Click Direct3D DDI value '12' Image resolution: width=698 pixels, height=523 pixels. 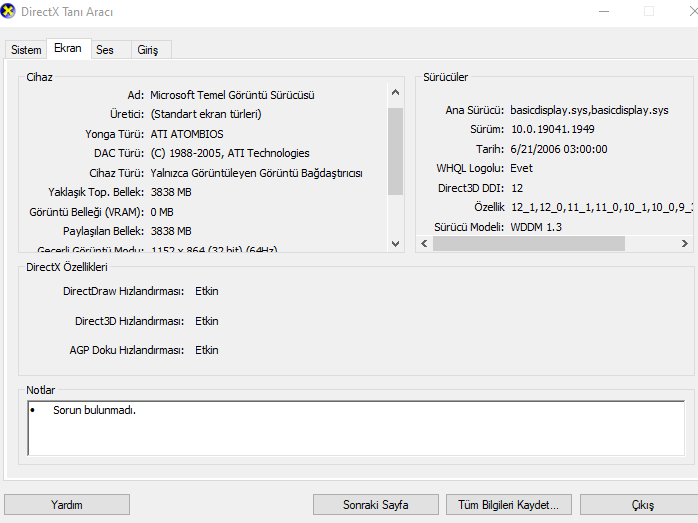pyautogui.click(x=517, y=188)
